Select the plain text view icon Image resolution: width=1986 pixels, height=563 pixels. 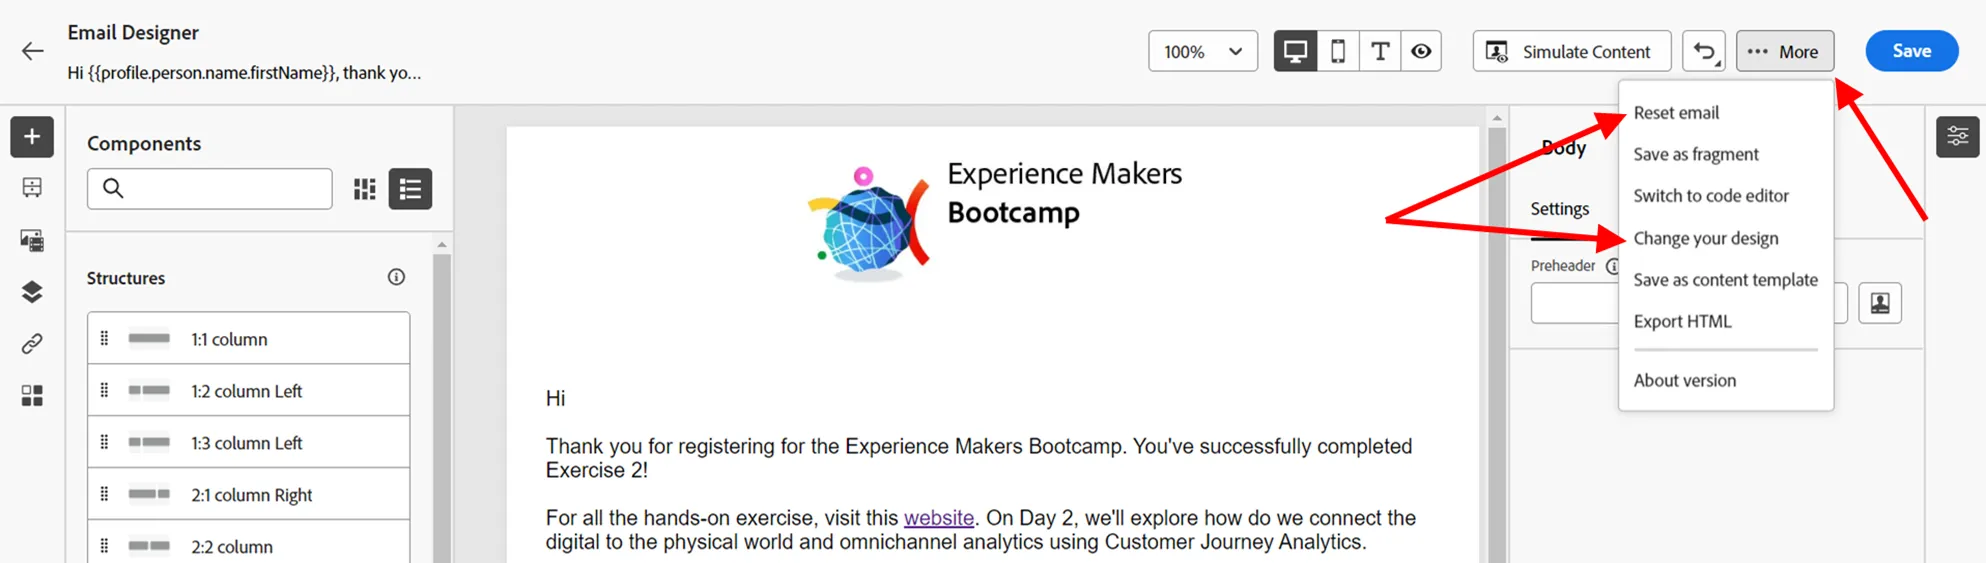tap(1380, 51)
